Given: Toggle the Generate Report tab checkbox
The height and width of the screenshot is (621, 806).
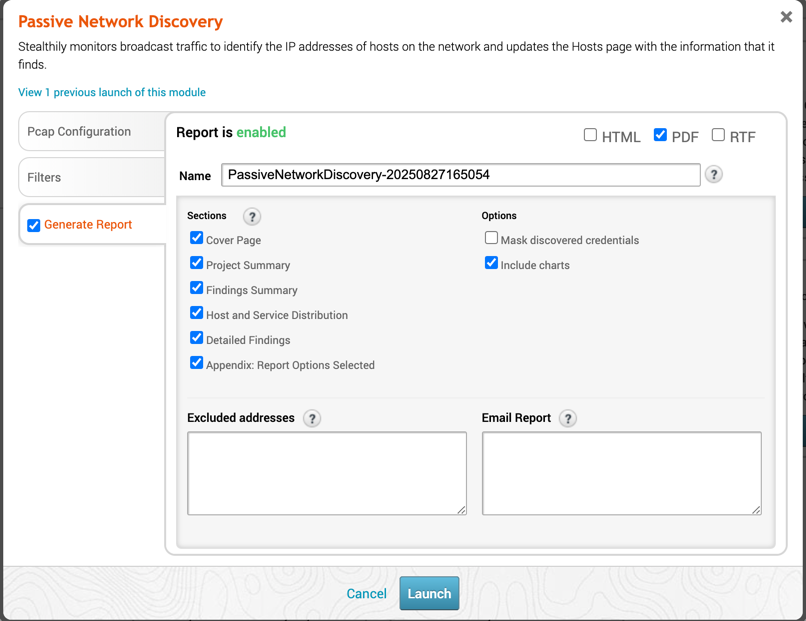Looking at the screenshot, I should pos(33,225).
